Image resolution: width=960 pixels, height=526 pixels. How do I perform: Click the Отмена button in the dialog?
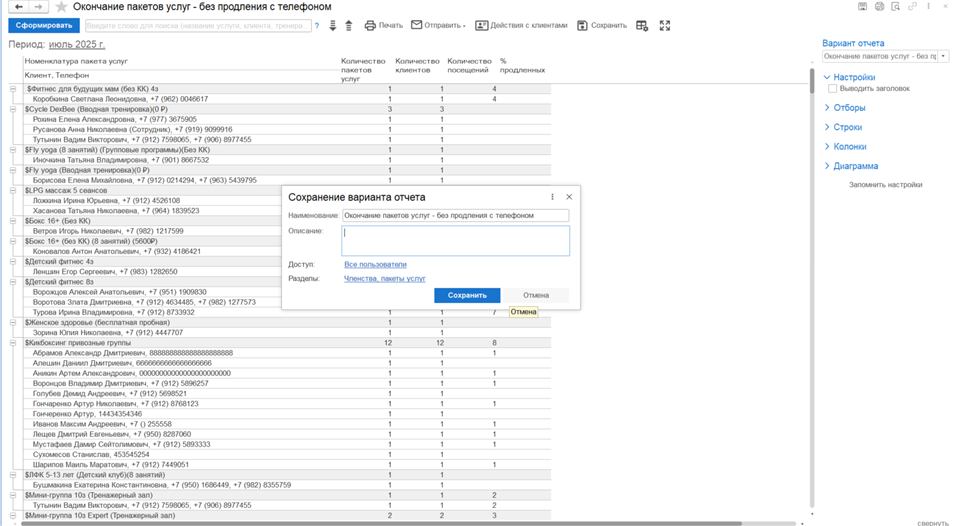[536, 295]
